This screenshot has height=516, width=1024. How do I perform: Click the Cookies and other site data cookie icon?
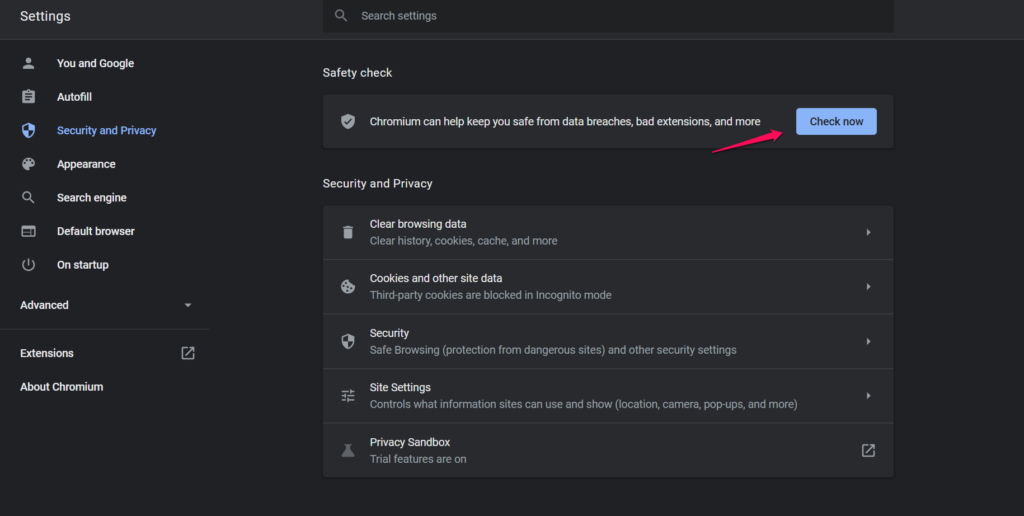coord(348,287)
